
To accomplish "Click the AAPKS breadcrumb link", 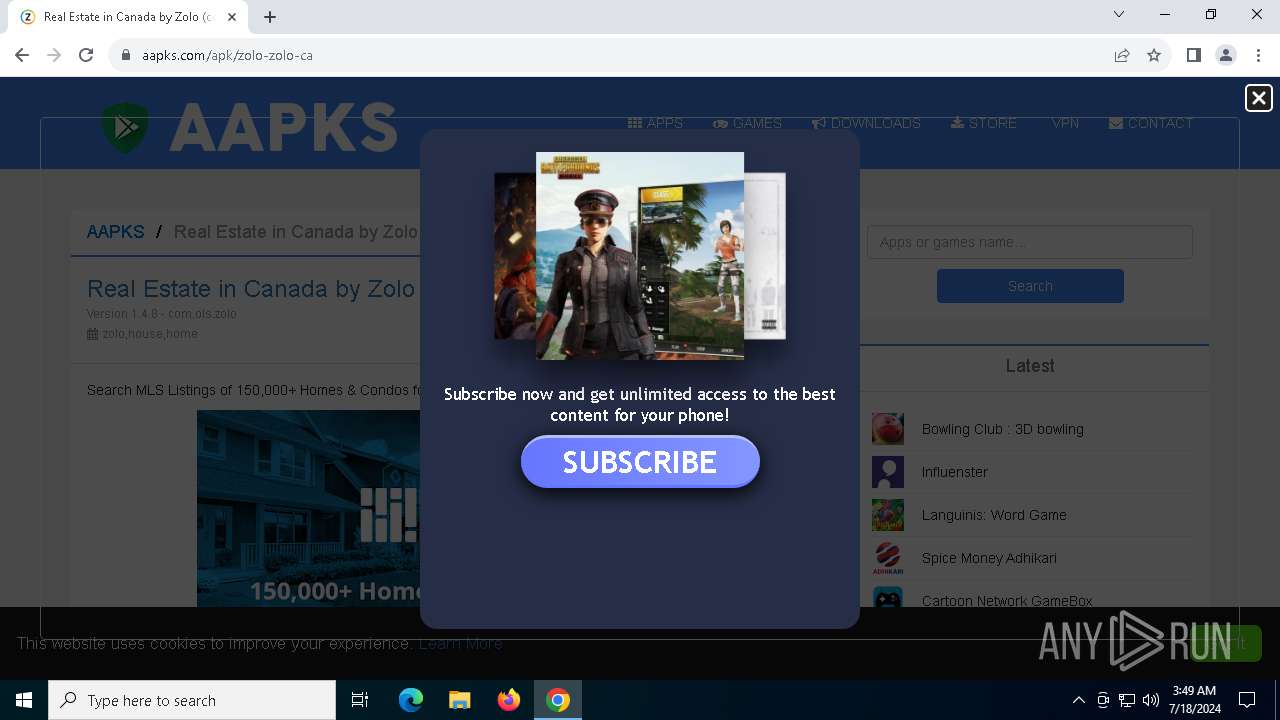I will click(115, 232).
